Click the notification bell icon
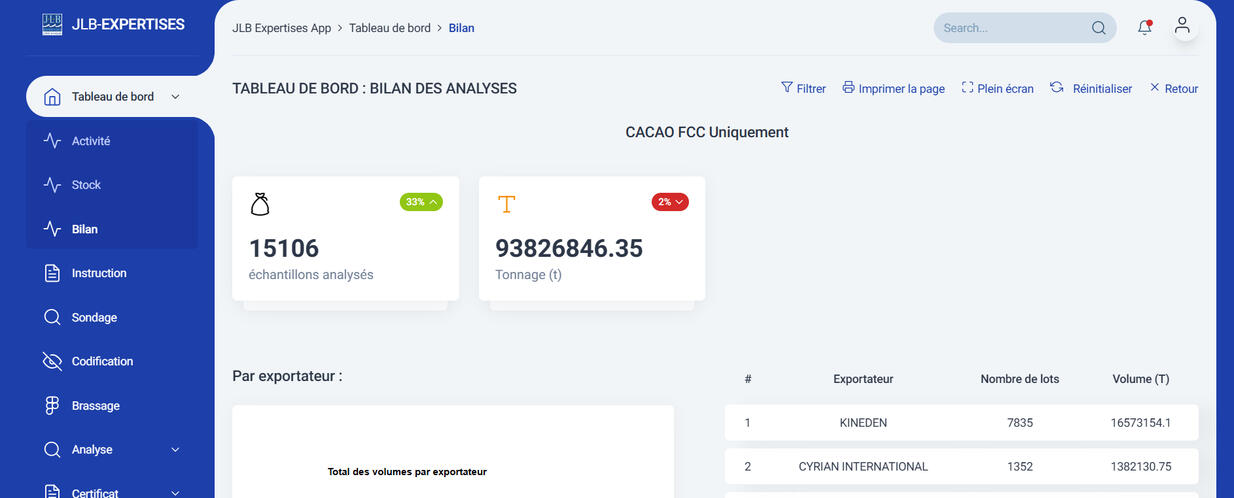Image resolution: width=1234 pixels, height=498 pixels. [1145, 28]
